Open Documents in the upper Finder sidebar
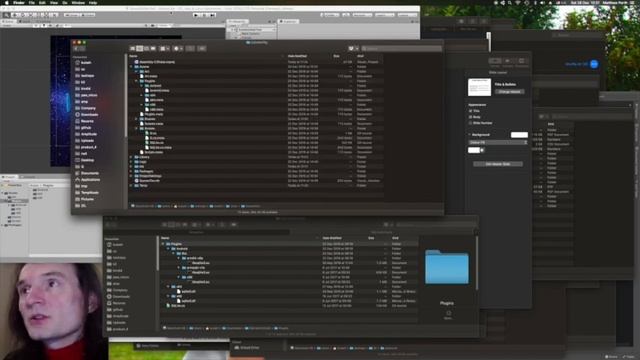 [87, 173]
